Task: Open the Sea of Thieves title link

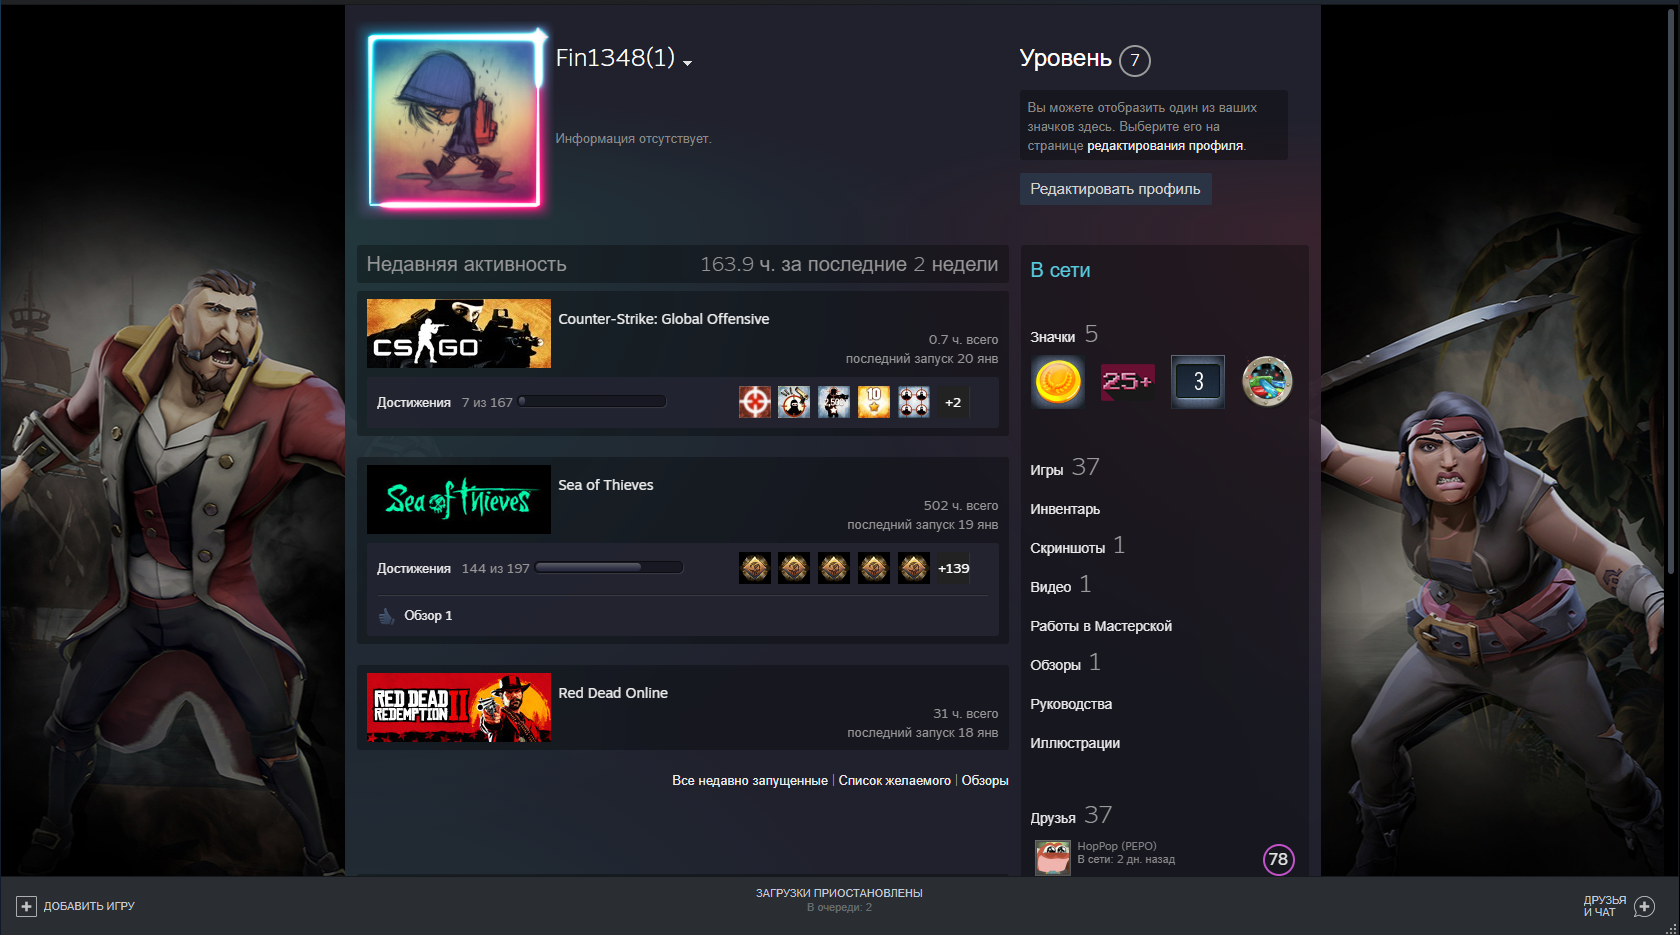Action: click(x=605, y=485)
